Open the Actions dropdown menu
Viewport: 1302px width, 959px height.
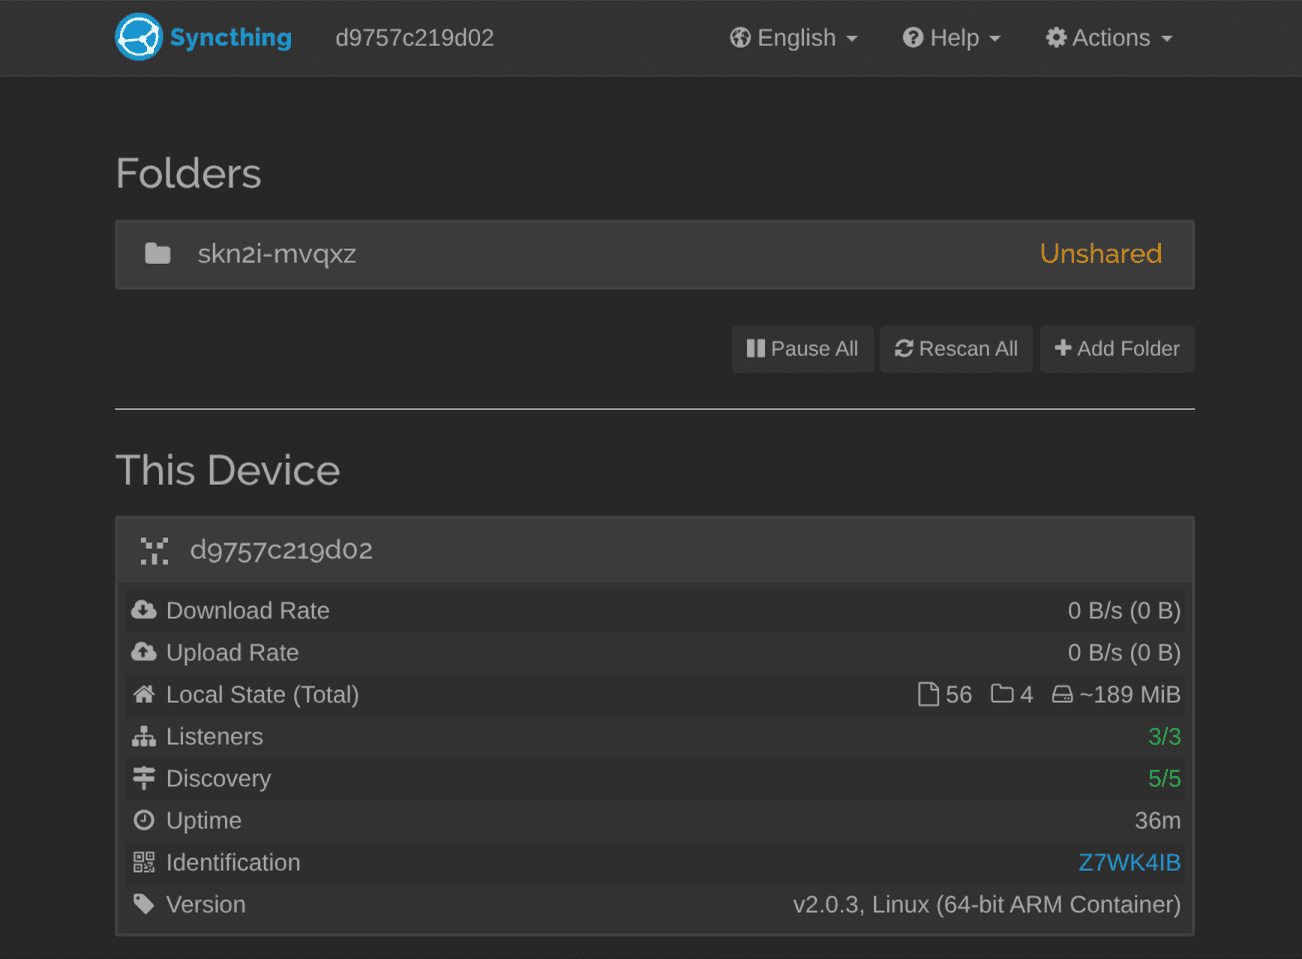[1109, 38]
